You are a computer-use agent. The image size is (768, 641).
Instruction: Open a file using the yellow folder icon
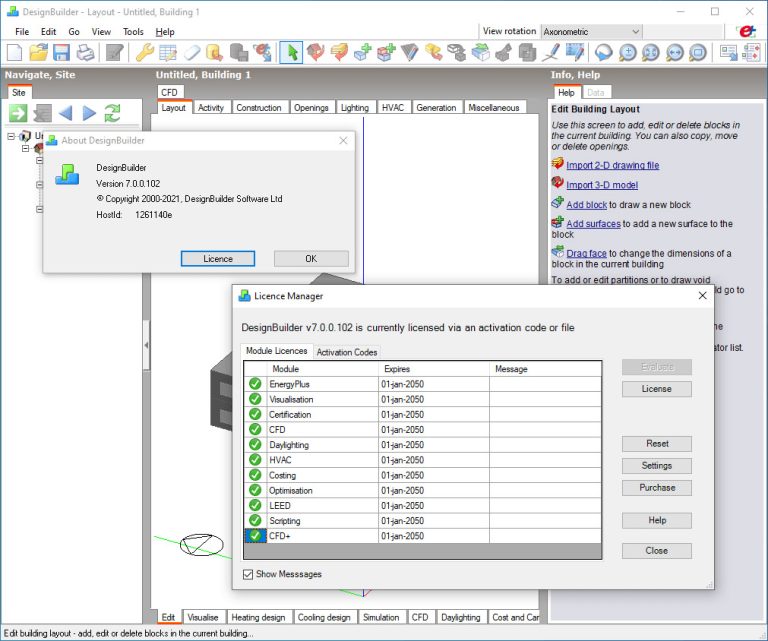click(38, 52)
